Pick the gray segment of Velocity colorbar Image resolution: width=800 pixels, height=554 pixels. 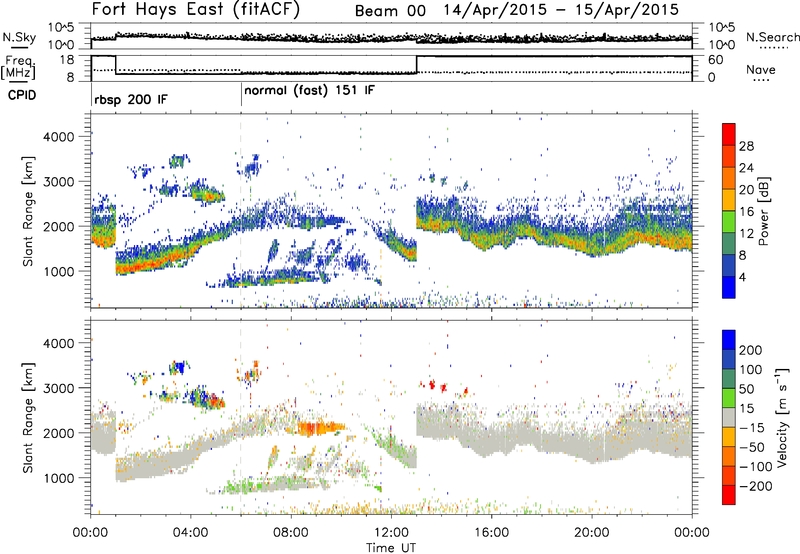click(x=729, y=418)
